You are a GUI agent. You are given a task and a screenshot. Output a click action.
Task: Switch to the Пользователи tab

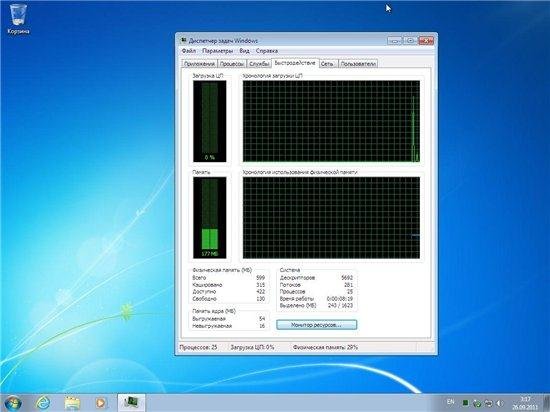click(x=358, y=64)
